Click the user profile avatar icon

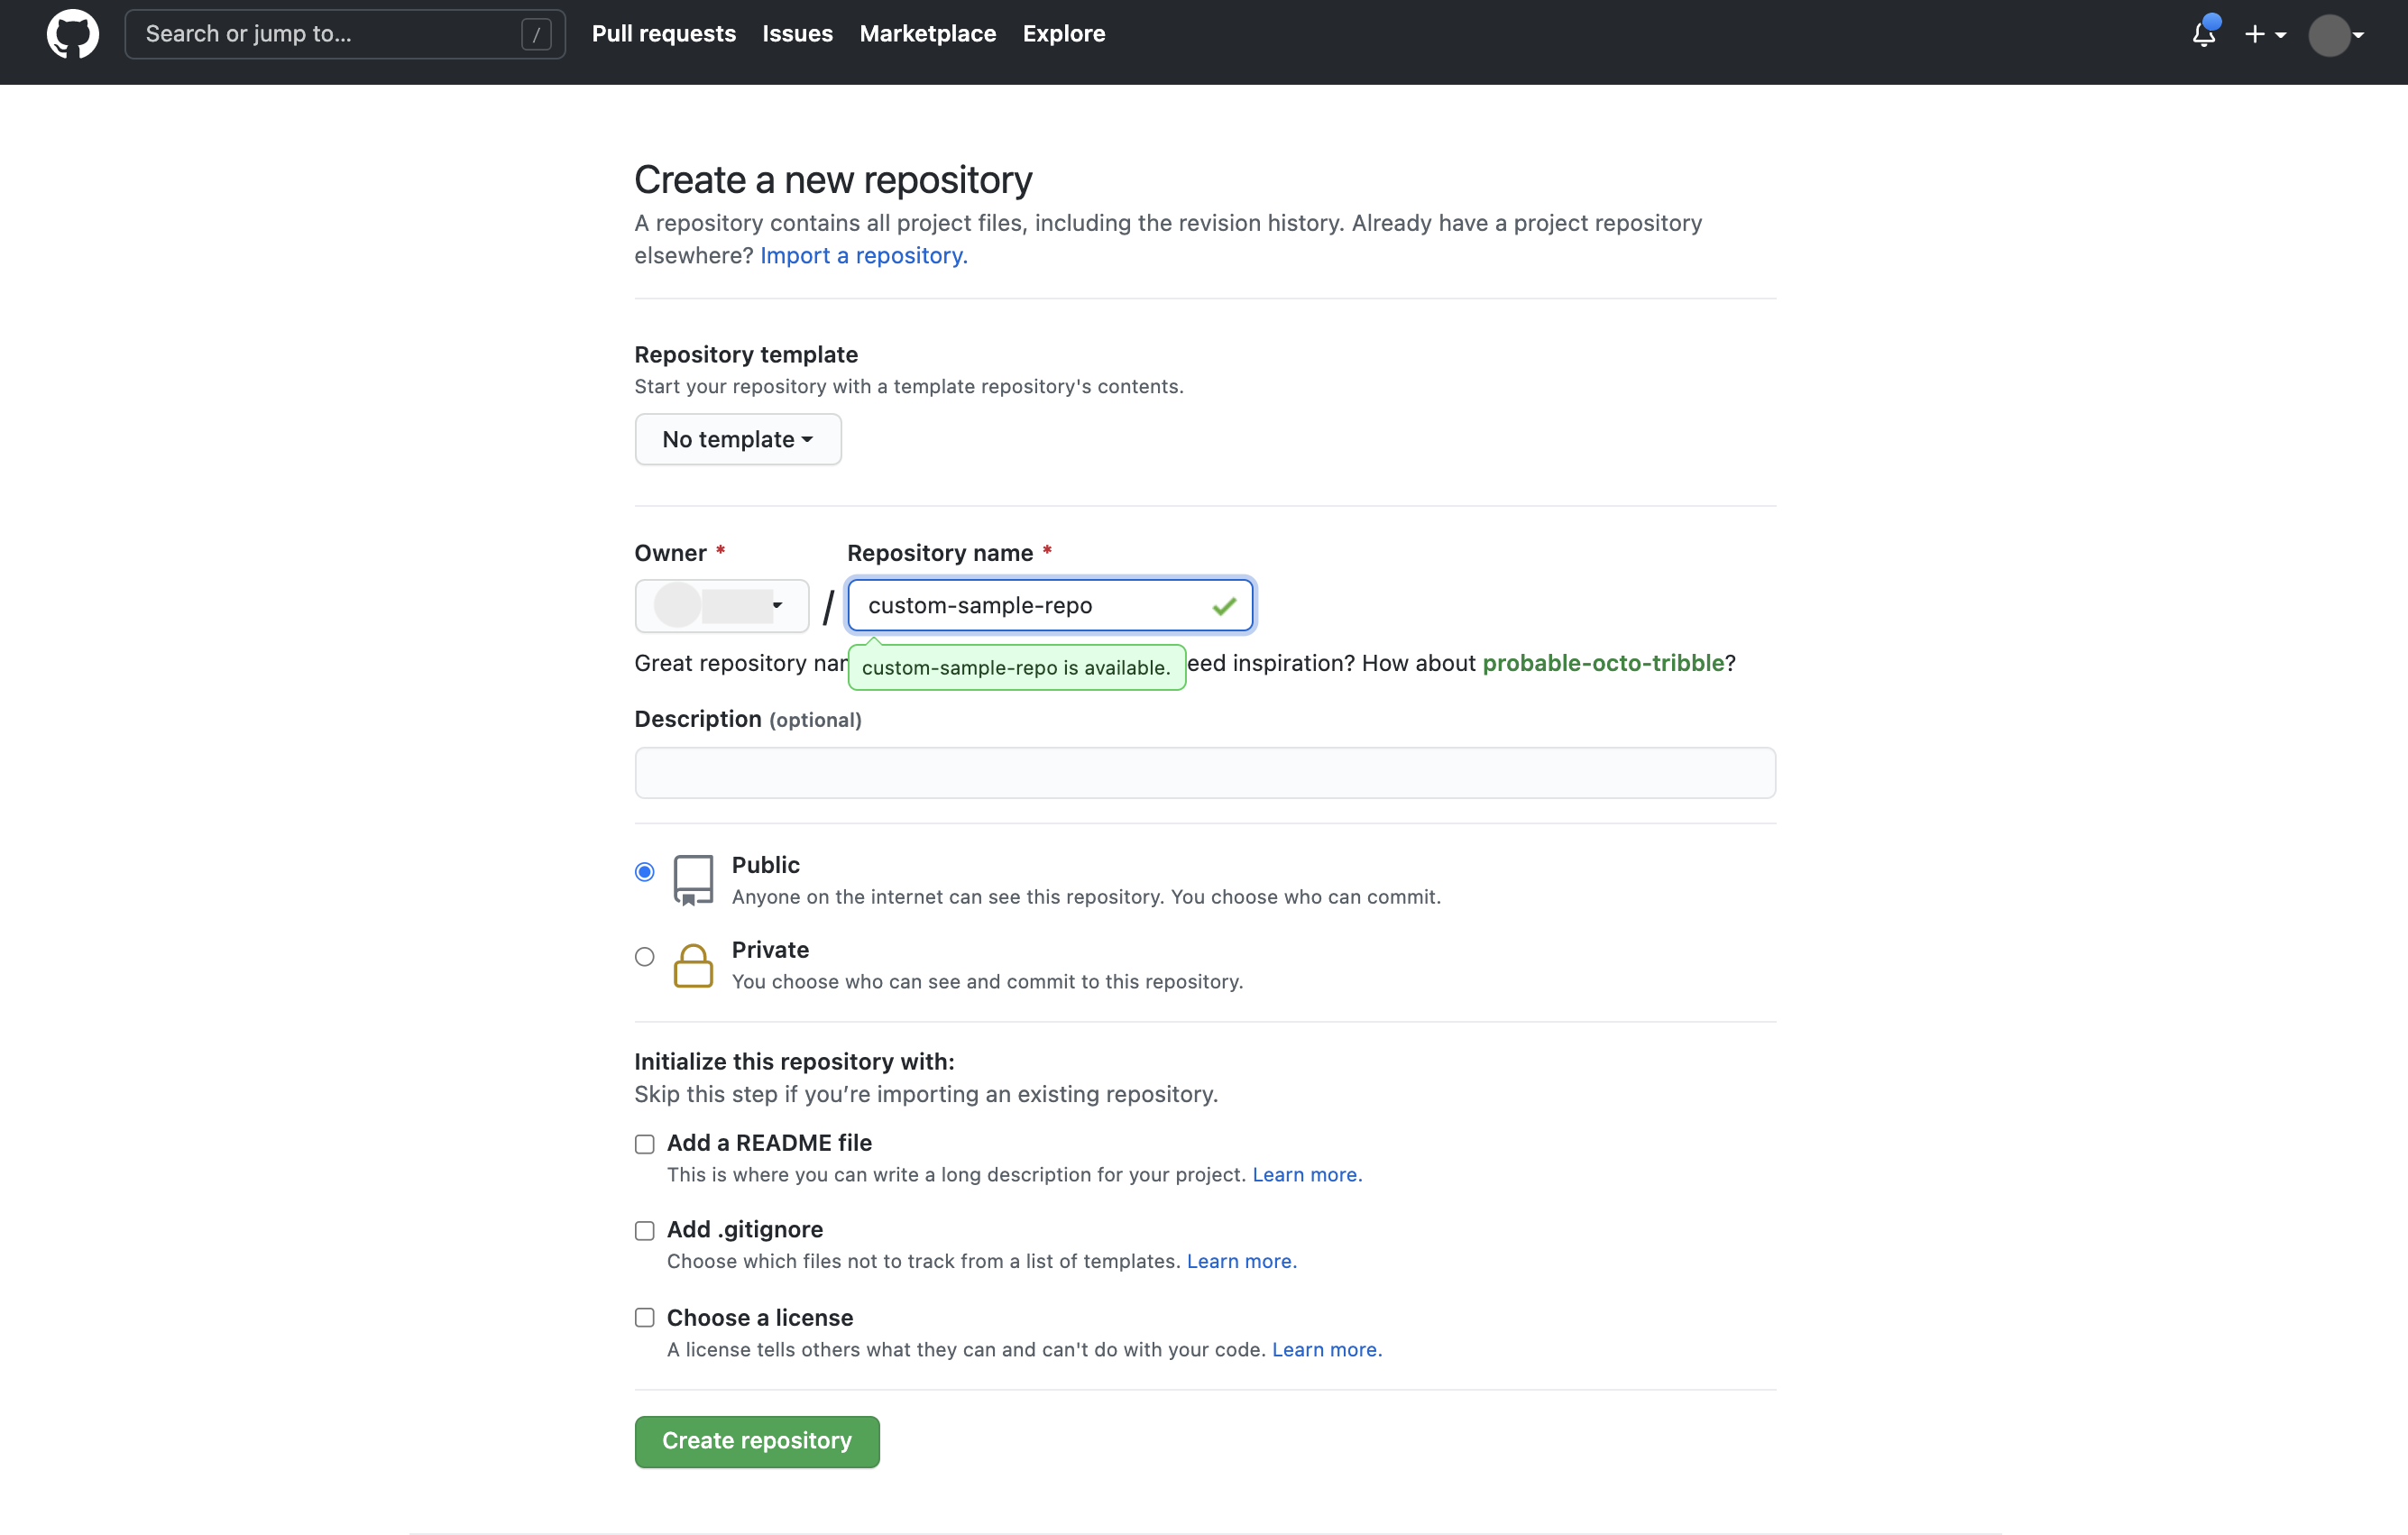tap(2330, 33)
